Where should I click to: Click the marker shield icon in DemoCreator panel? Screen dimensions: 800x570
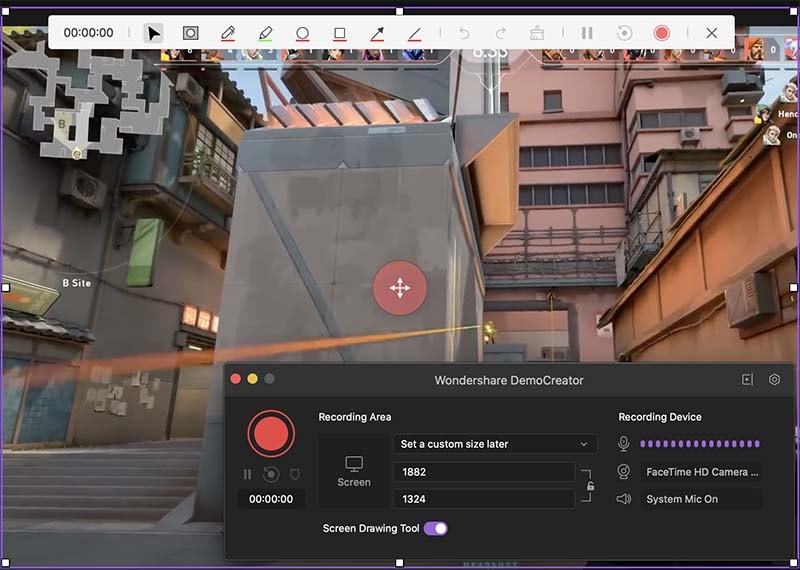(294, 475)
